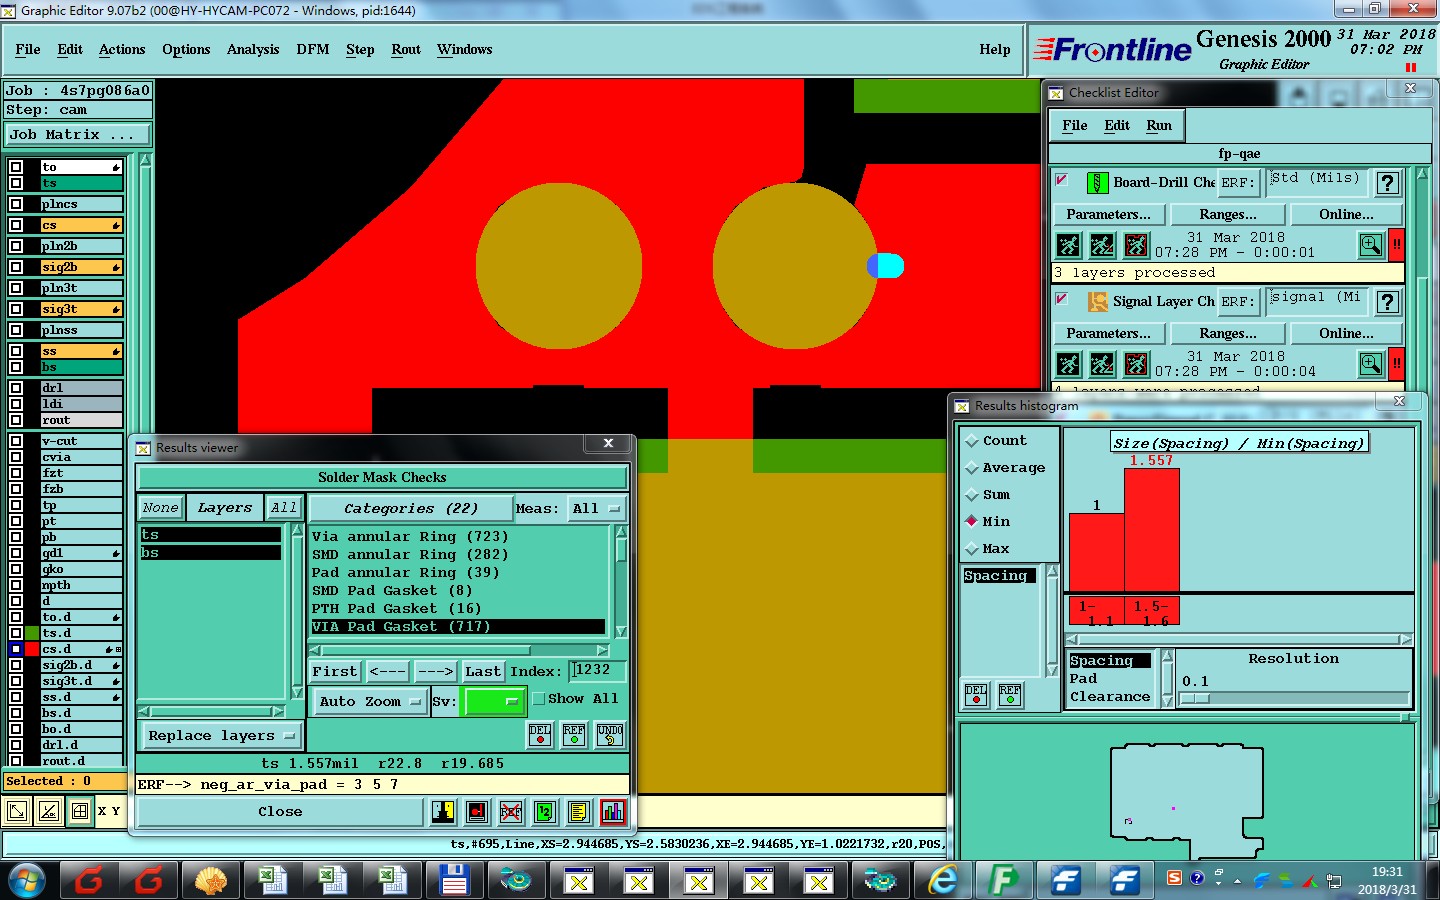This screenshot has width=1440, height=900.
Task: Open the Rout menu
Action: coord(406,49)
